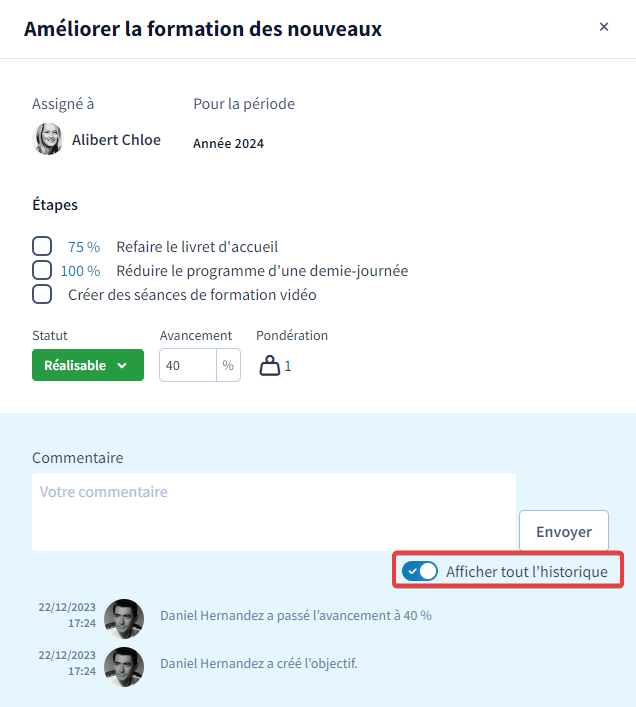Screen dimensions: 636x707
Task: Focus the Avancement field showing 40
Action: [188, 365]
